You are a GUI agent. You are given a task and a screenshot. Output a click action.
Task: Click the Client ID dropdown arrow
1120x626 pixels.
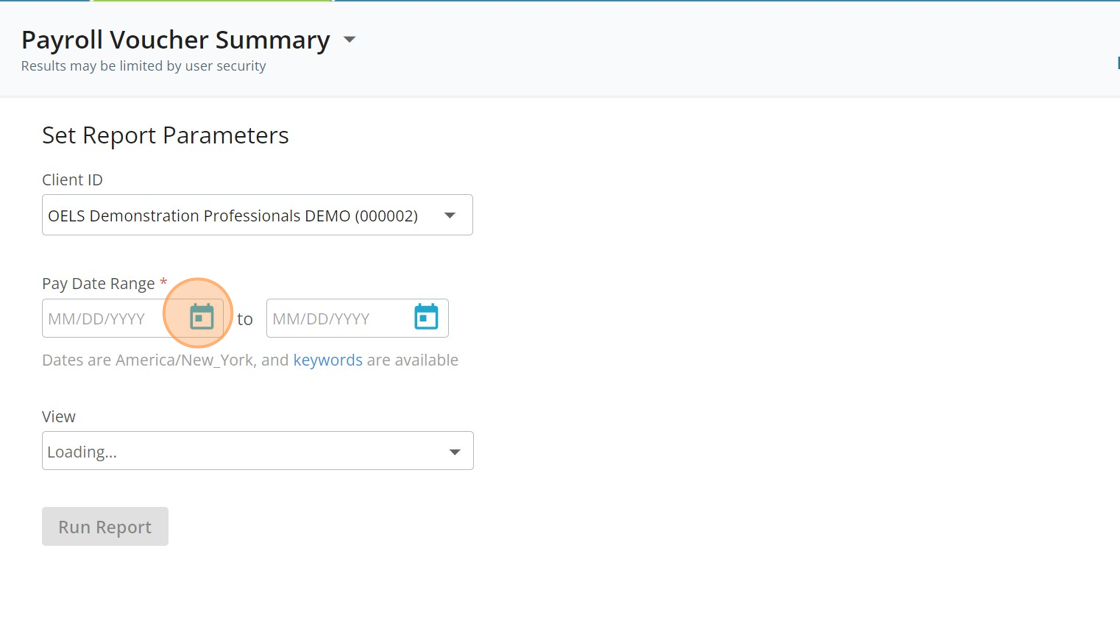click(450, 215)
